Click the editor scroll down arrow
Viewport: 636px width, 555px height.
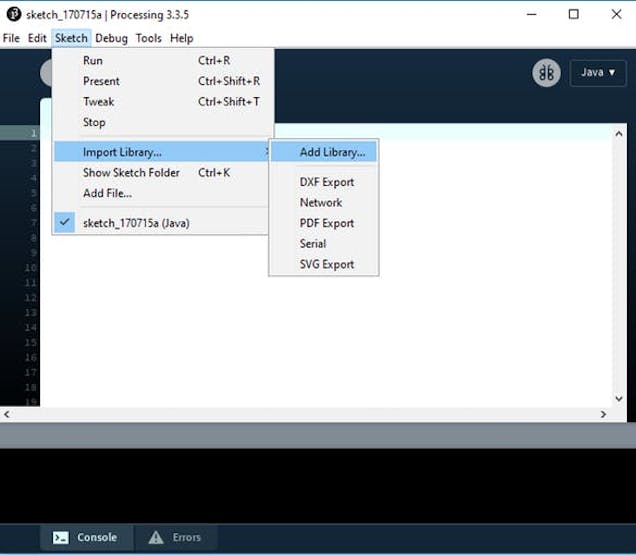[619, 398]
